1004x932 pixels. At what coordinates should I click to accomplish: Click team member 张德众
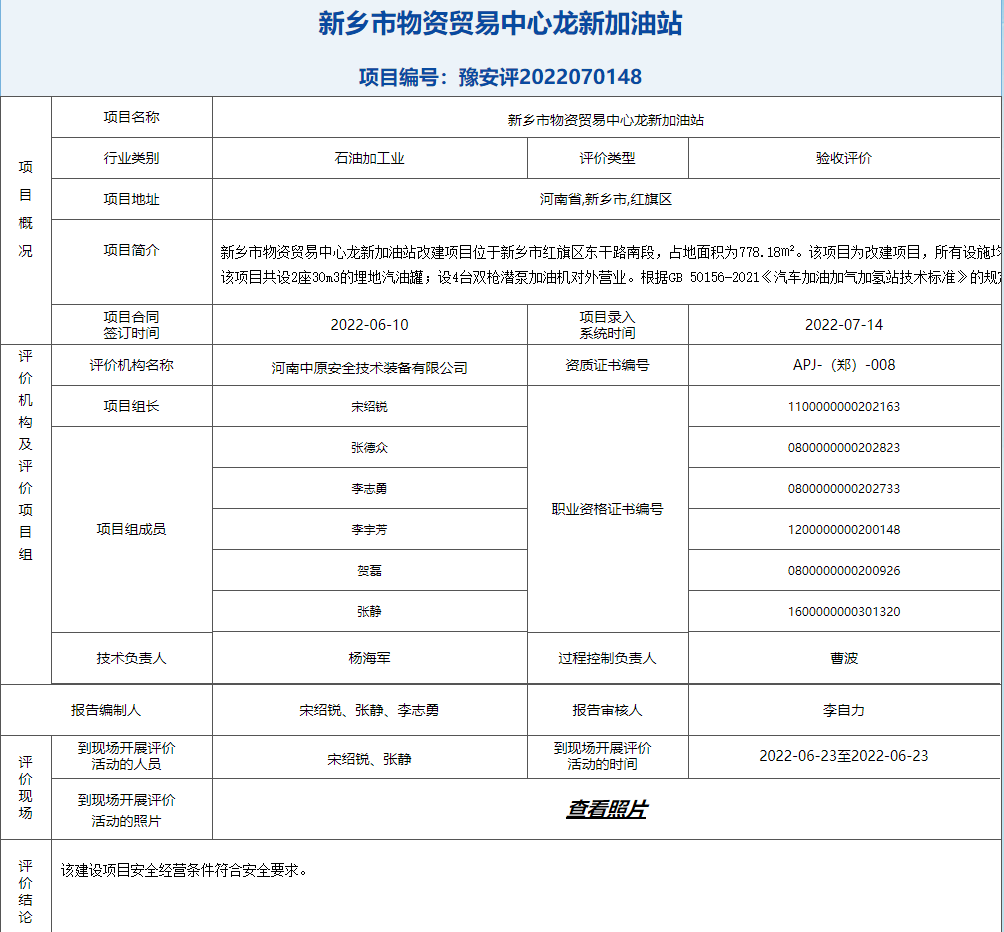pos(369,447)
